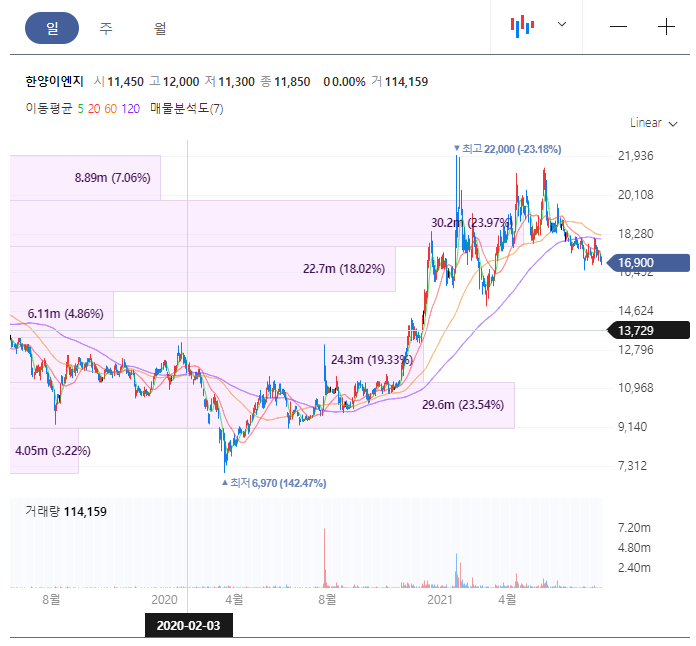
Task: Click the 2020-02-03 date label
Action: click(x=189, y=626)
